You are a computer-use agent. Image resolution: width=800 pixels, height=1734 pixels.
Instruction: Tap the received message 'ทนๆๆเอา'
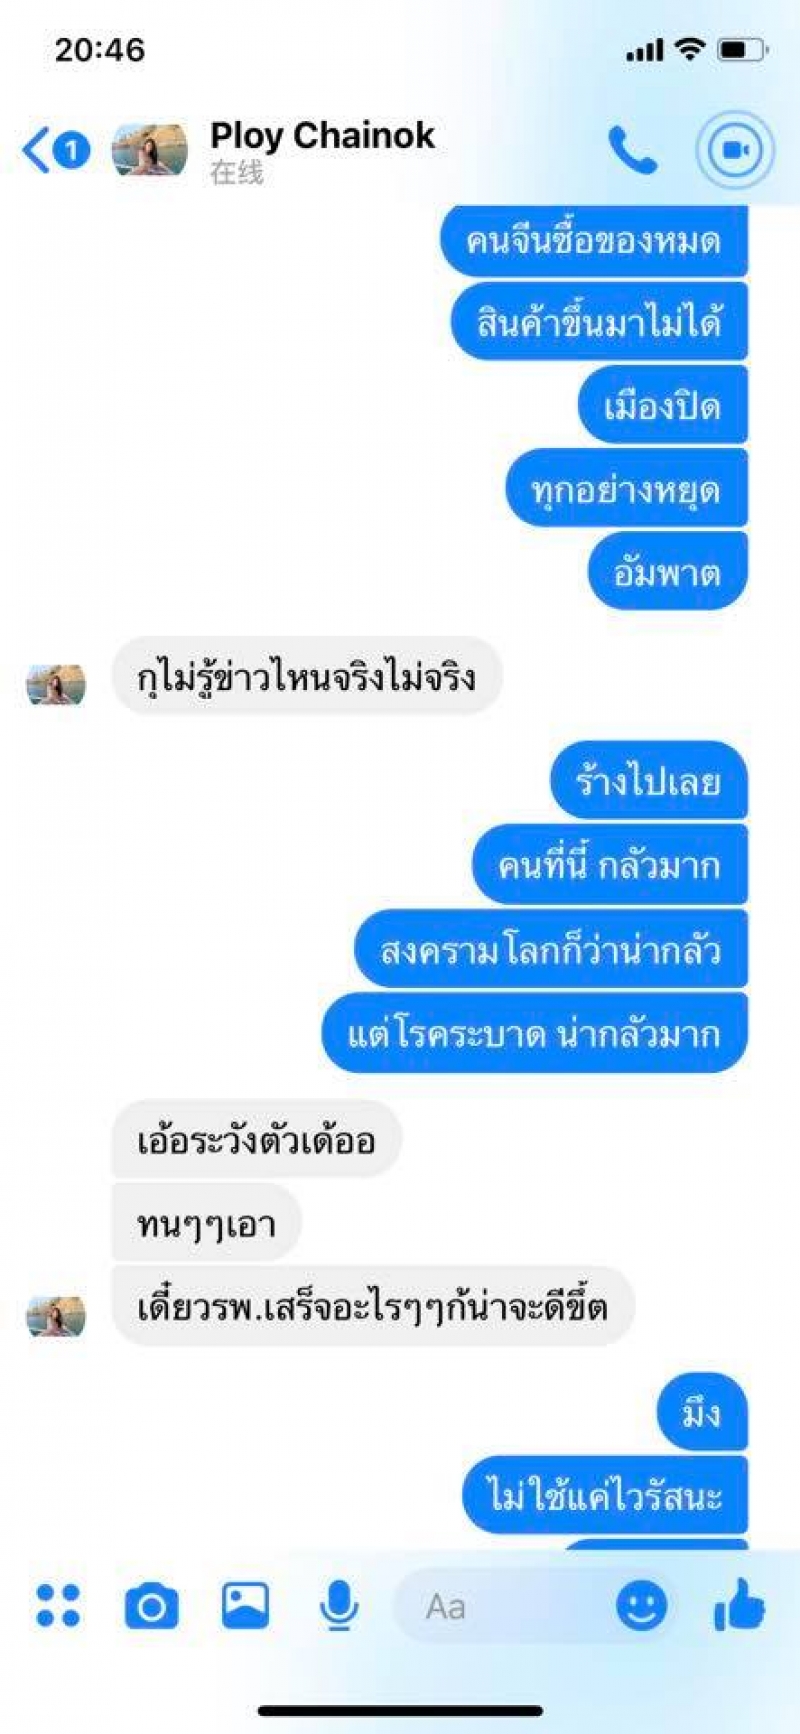click(x=206, y=1223)
